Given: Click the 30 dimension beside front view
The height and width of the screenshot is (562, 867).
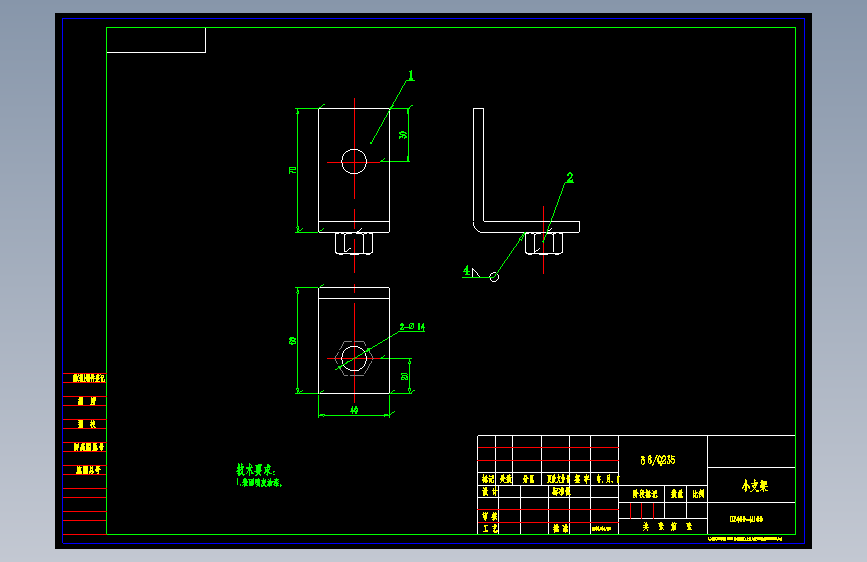Looking at the screenshot, I should pos(403,134).
